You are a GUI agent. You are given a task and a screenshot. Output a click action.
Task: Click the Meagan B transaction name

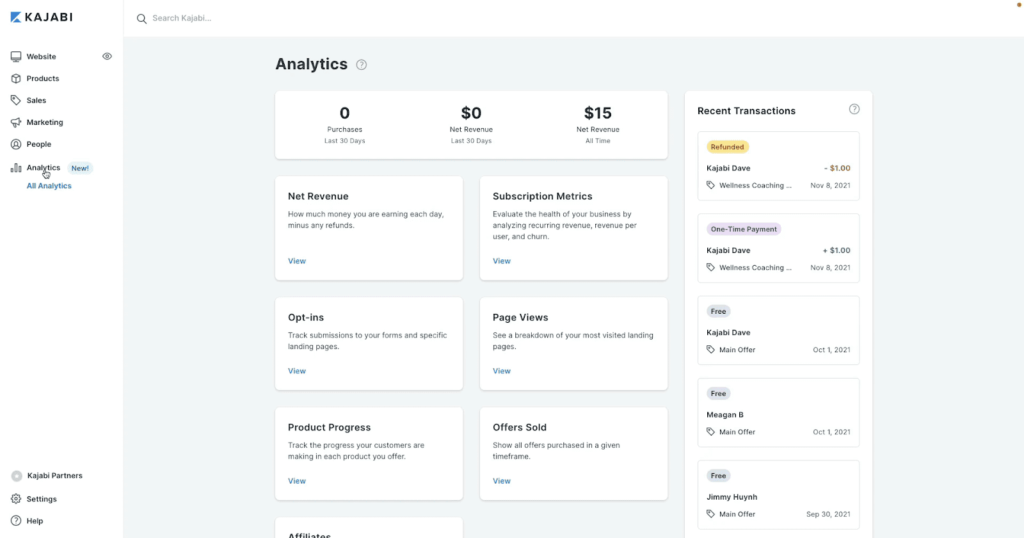(x=725, y=415)
